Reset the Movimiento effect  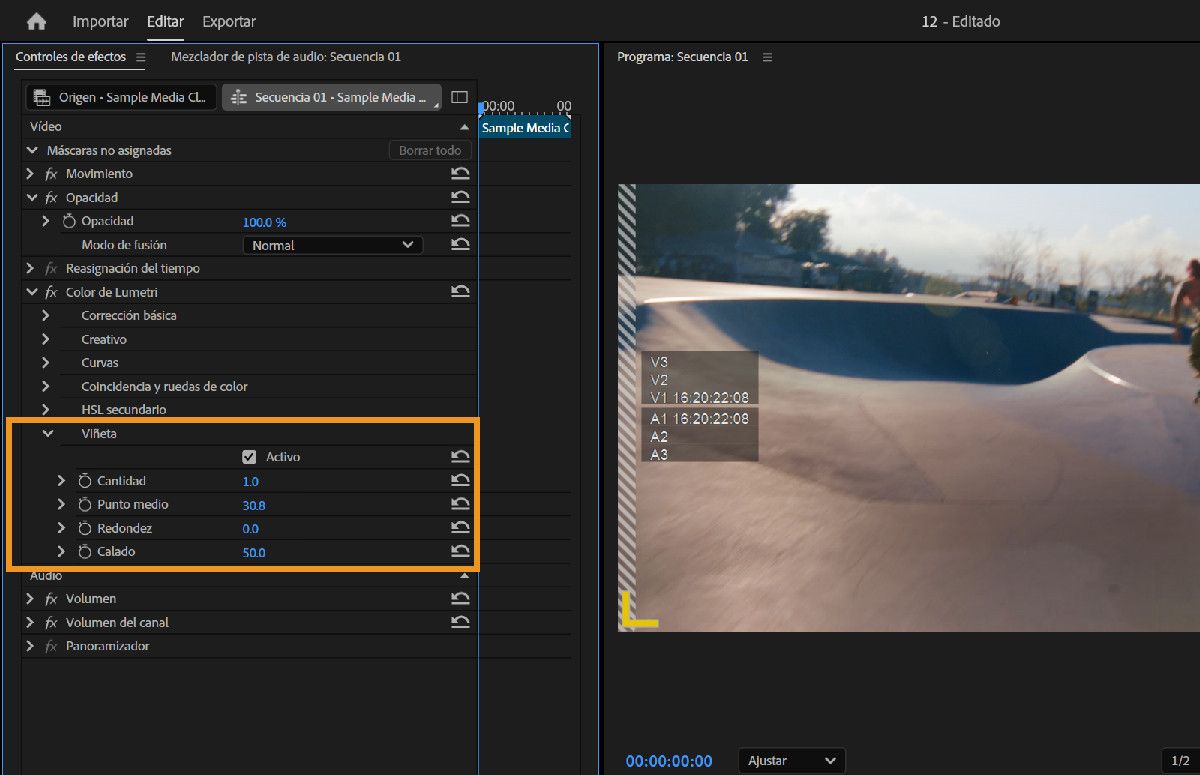tap(460, 174)
